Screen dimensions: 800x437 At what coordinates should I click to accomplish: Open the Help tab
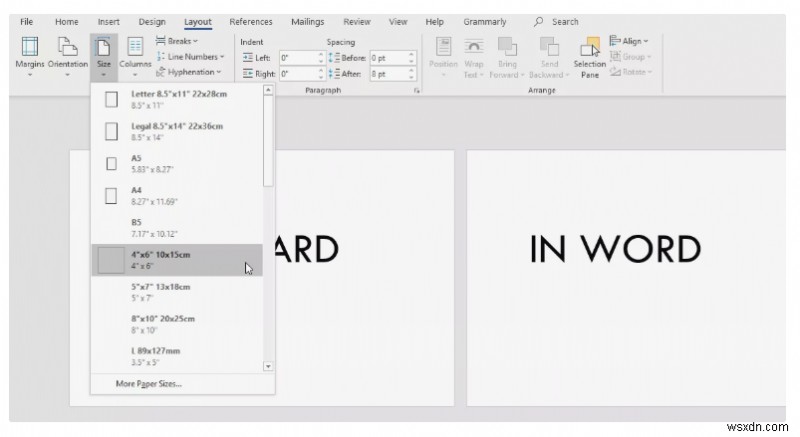[435, 22]
